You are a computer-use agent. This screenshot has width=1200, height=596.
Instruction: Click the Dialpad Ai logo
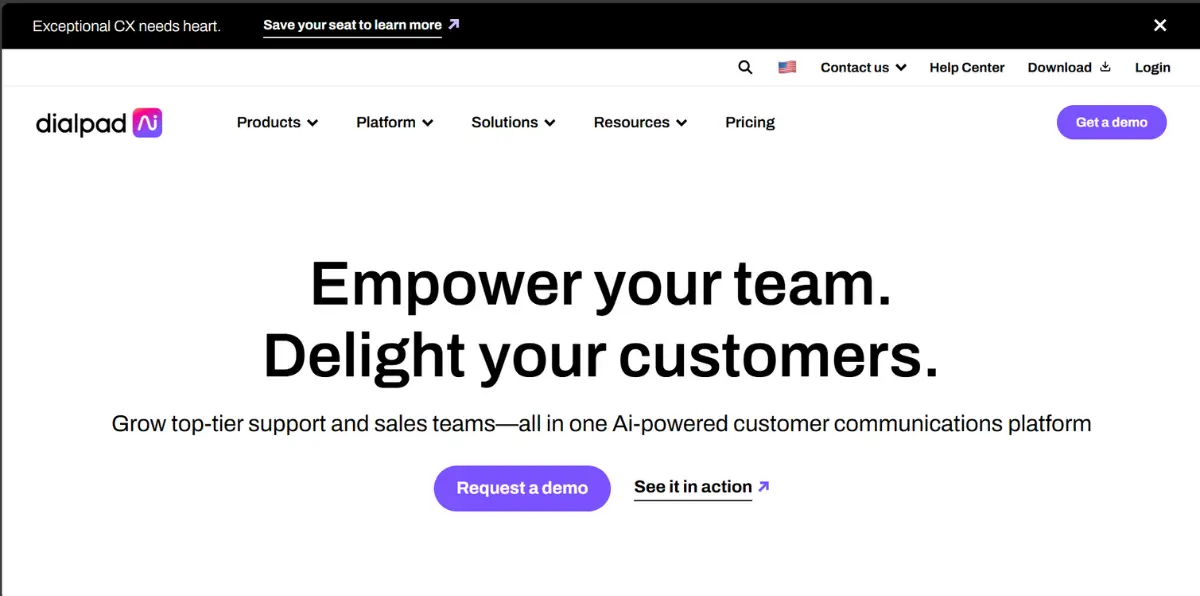[x=98, y=123]
